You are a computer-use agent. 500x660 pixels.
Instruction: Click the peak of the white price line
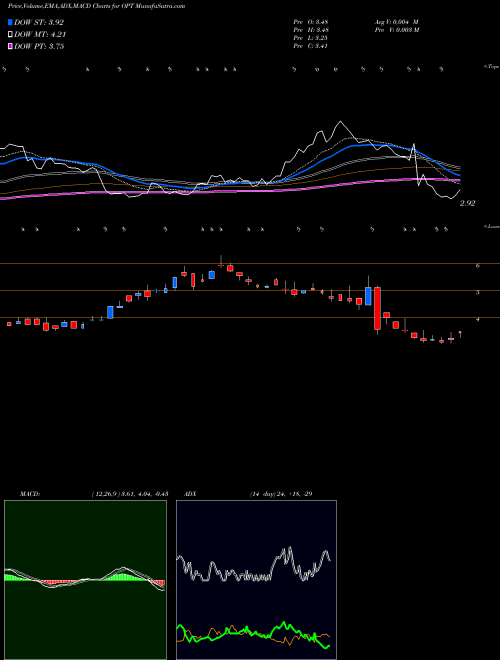(340, 122)
